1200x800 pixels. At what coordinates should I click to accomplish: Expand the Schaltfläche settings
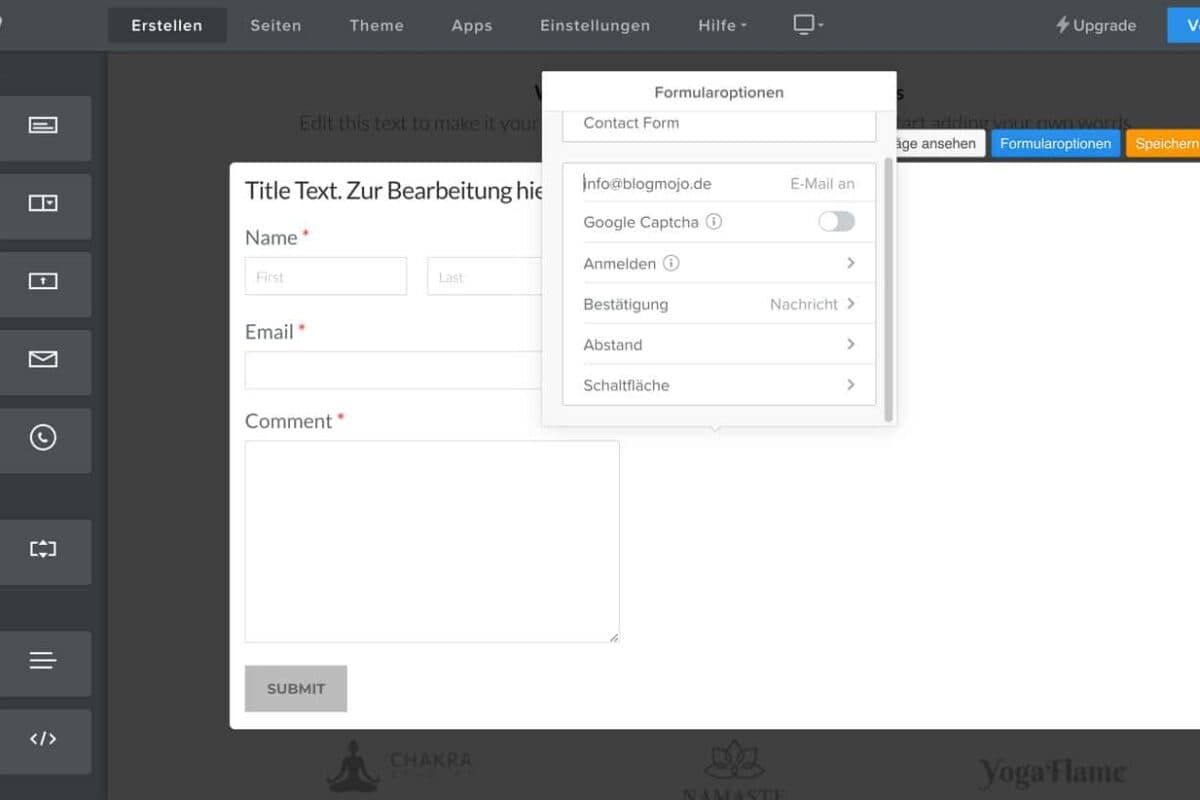pos(851,385)
